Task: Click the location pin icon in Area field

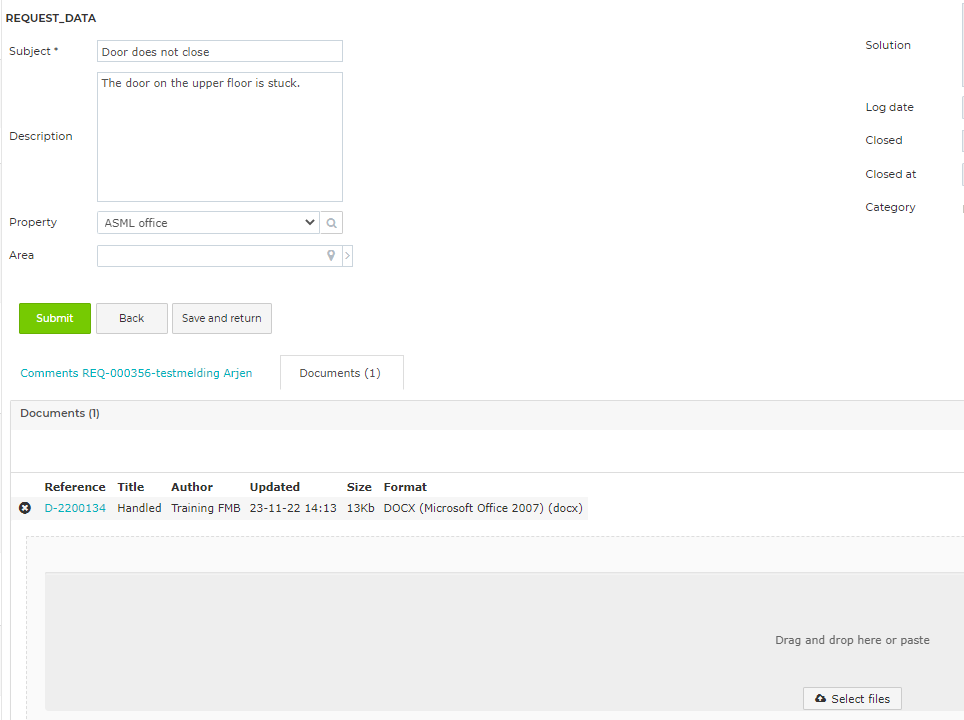Action: click(331, 255)
